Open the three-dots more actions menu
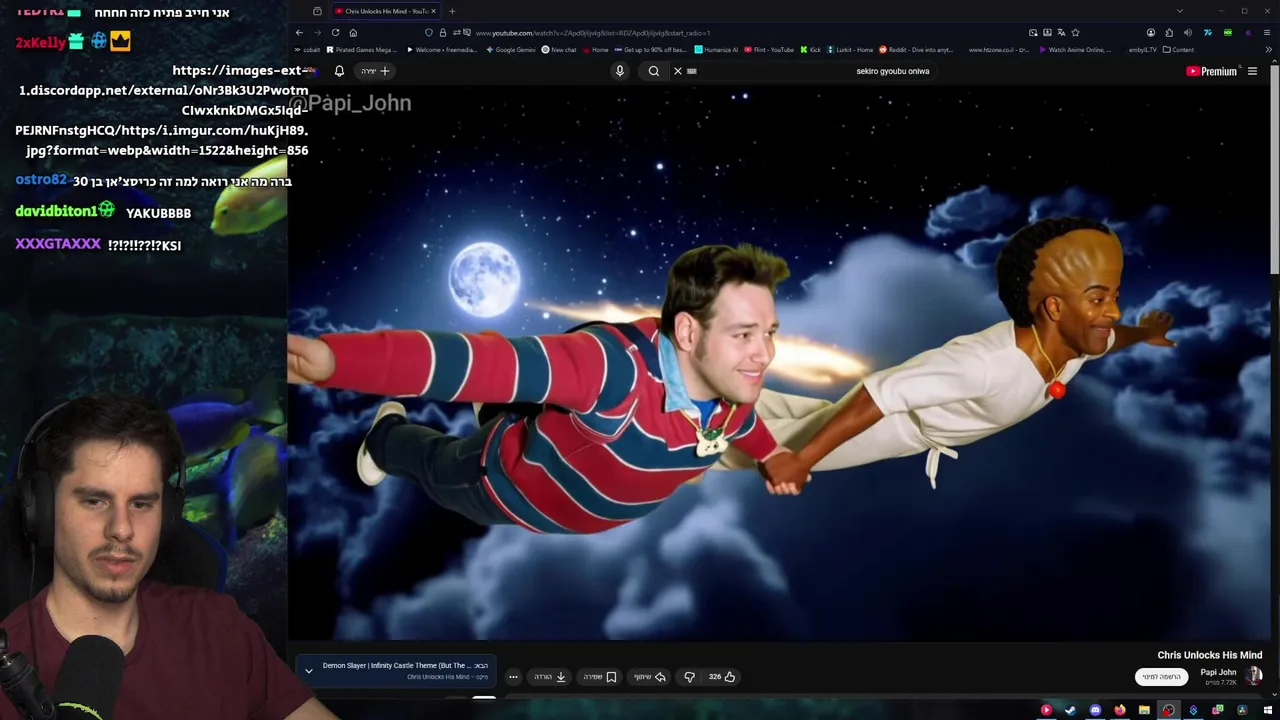1280x720 pixels. (x=513, y=677)
